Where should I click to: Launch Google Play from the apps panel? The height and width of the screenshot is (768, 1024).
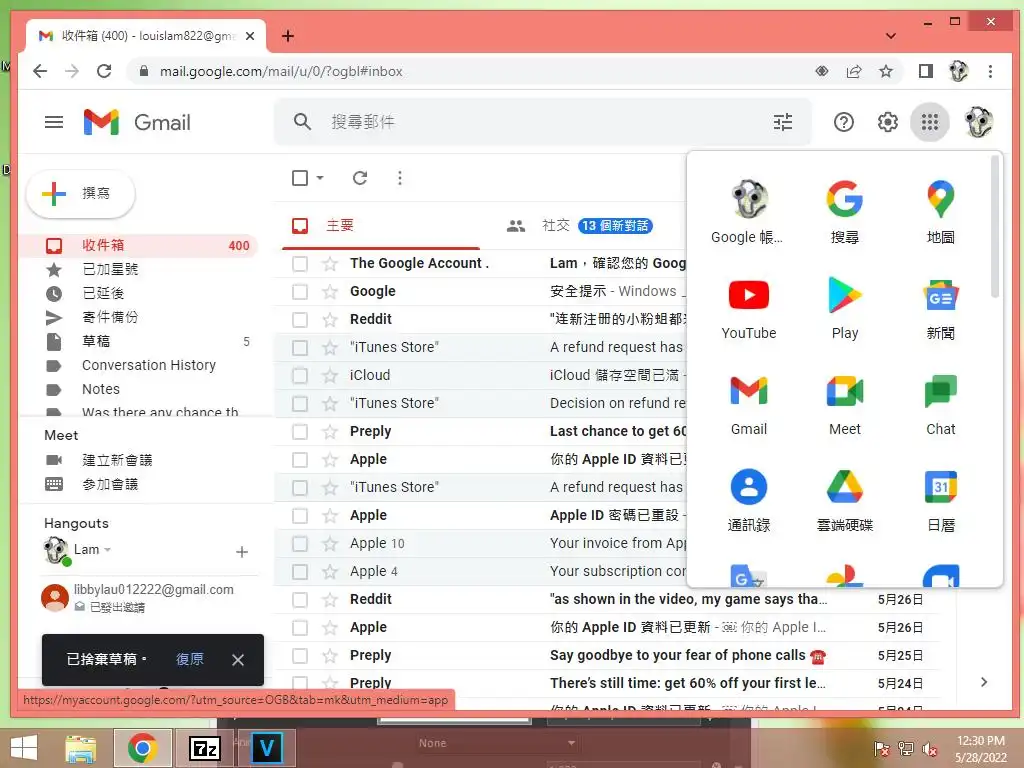[x=844, y=308]
